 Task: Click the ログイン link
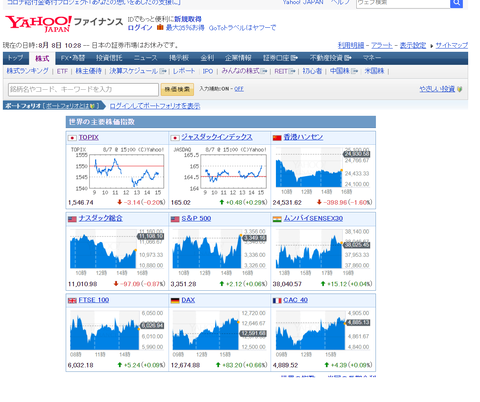click(140, 28)
